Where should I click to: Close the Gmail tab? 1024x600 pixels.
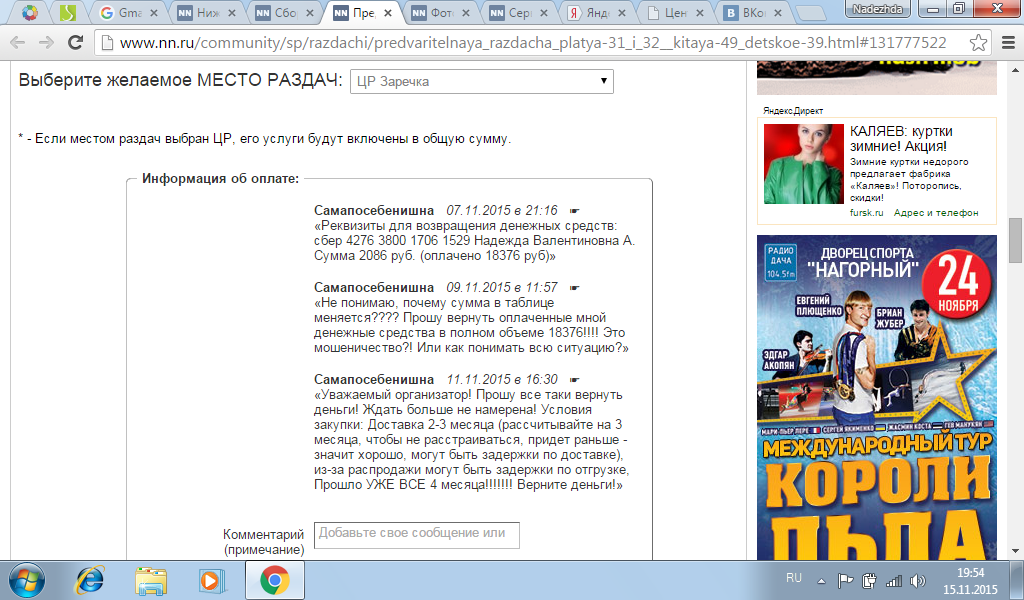point(153,12)
